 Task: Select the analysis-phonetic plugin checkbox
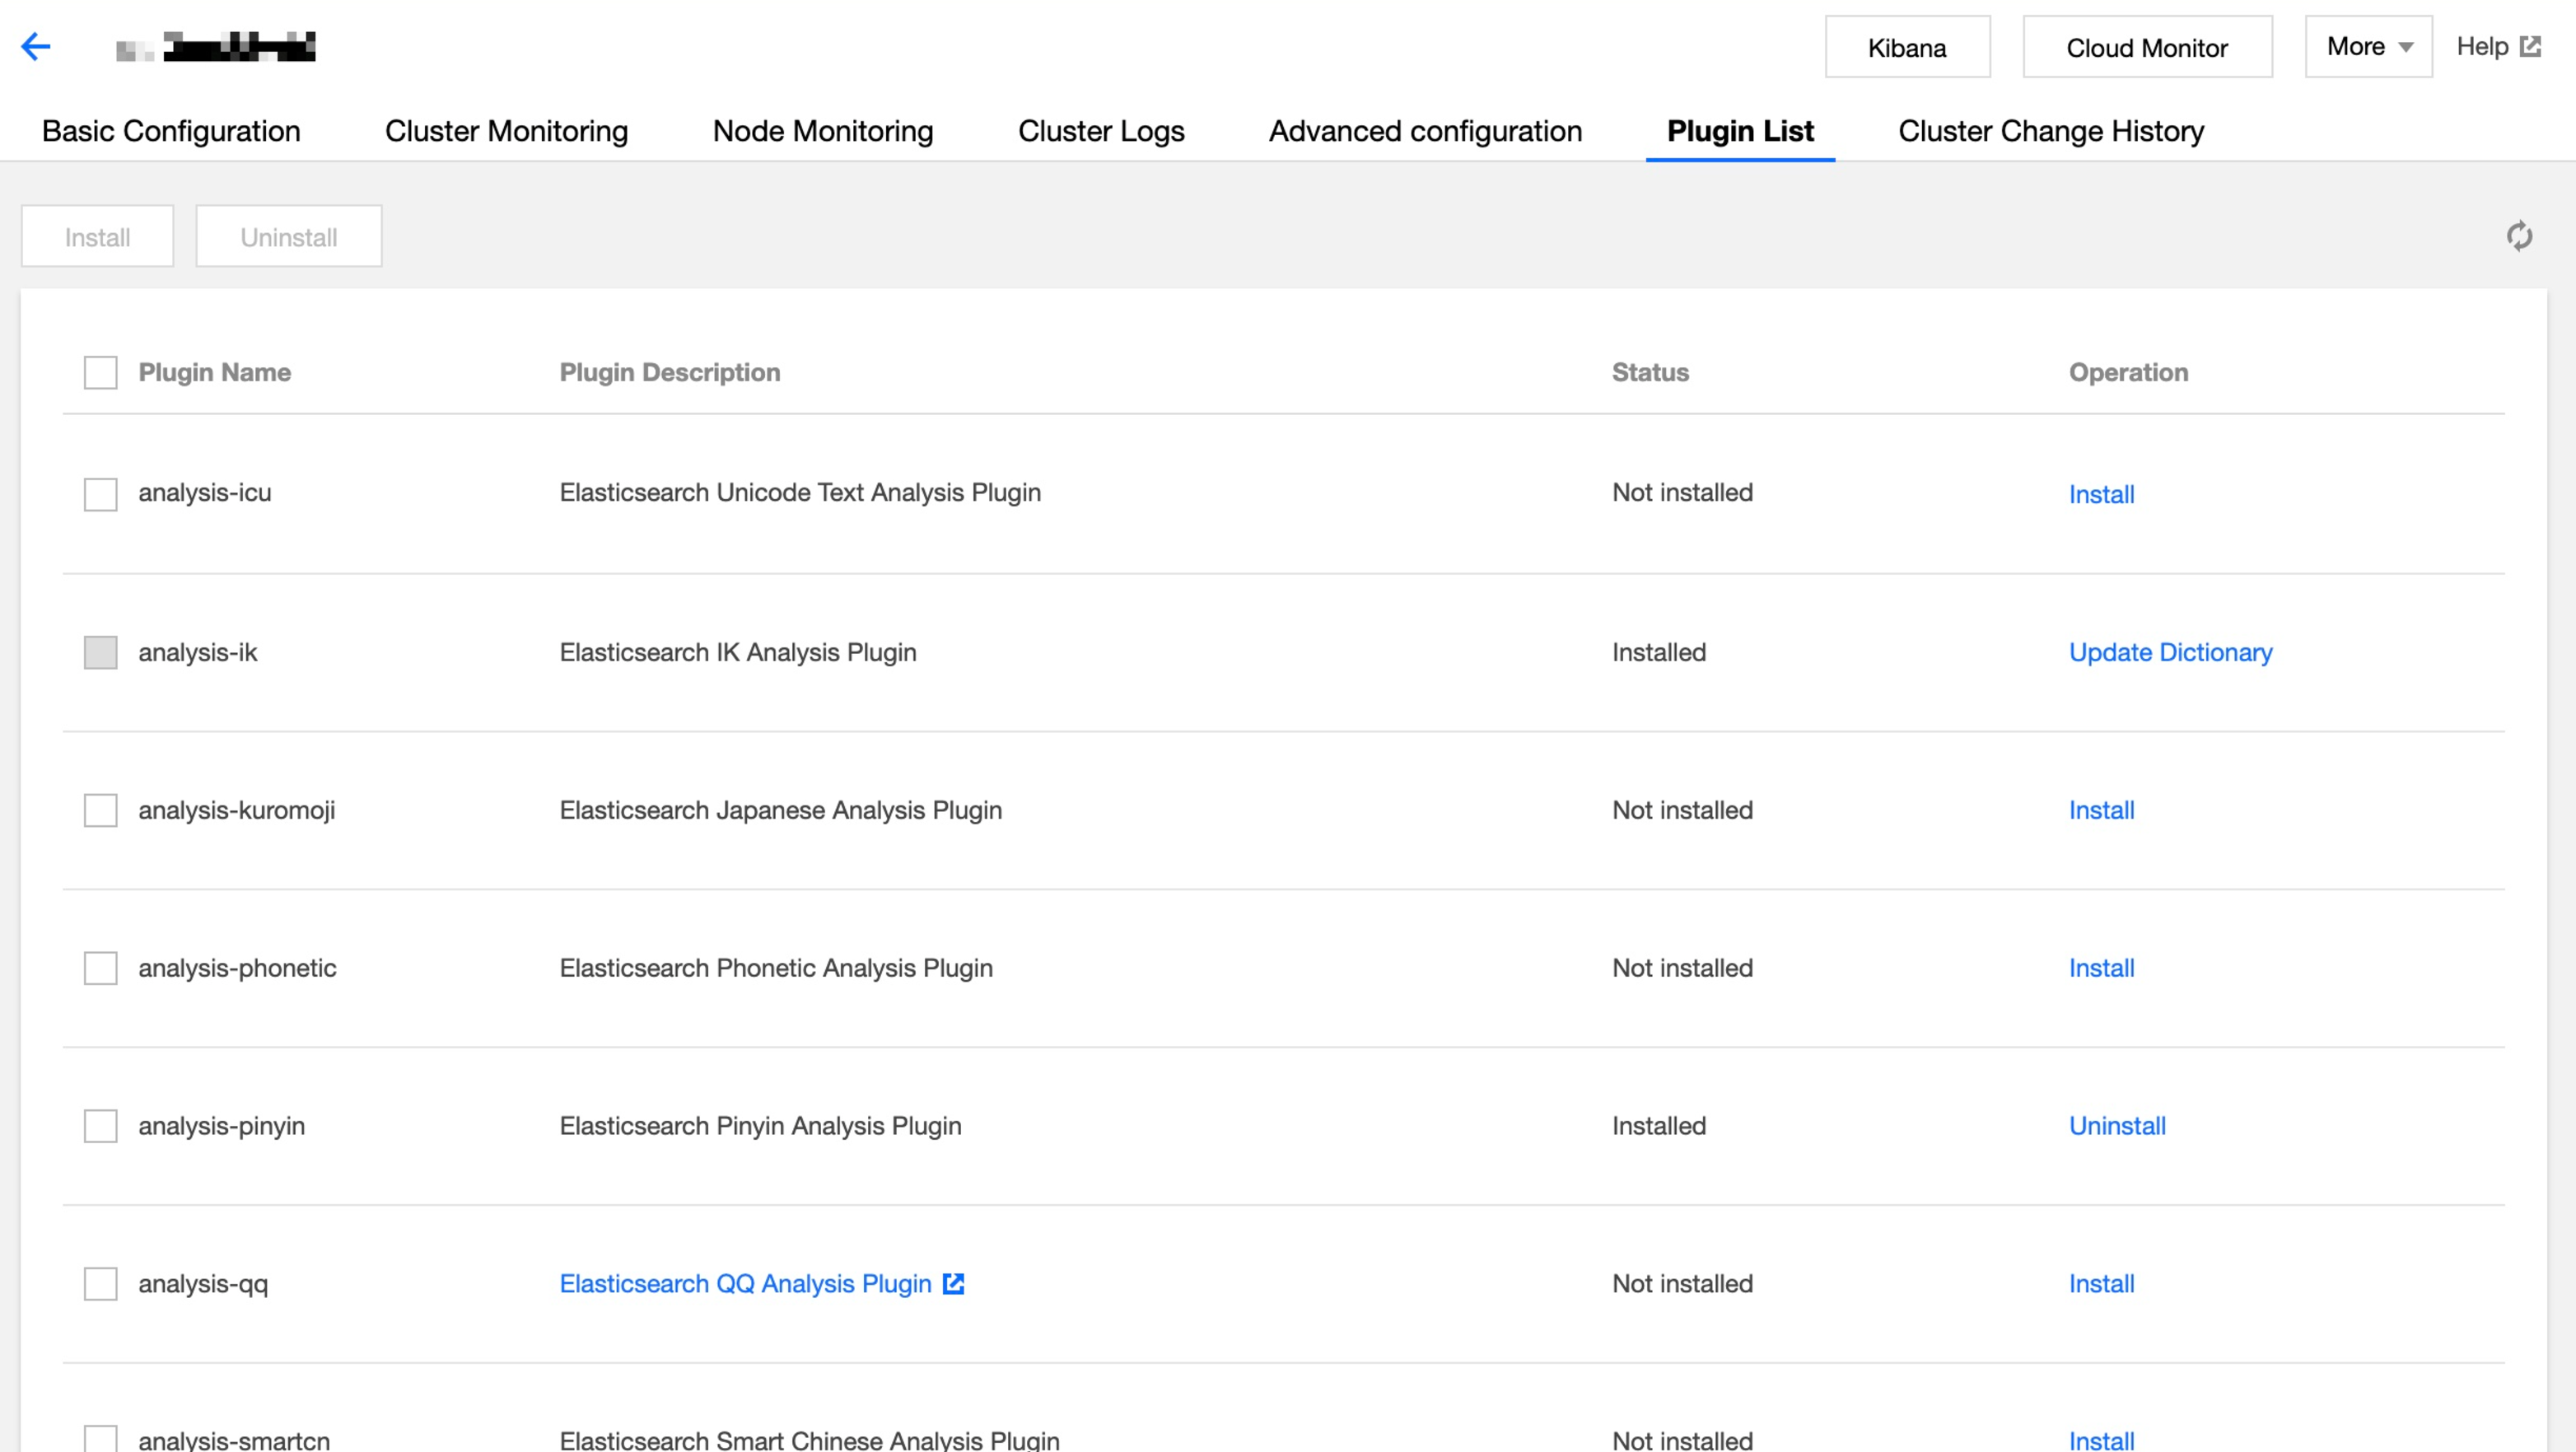[x=100, y=968]
